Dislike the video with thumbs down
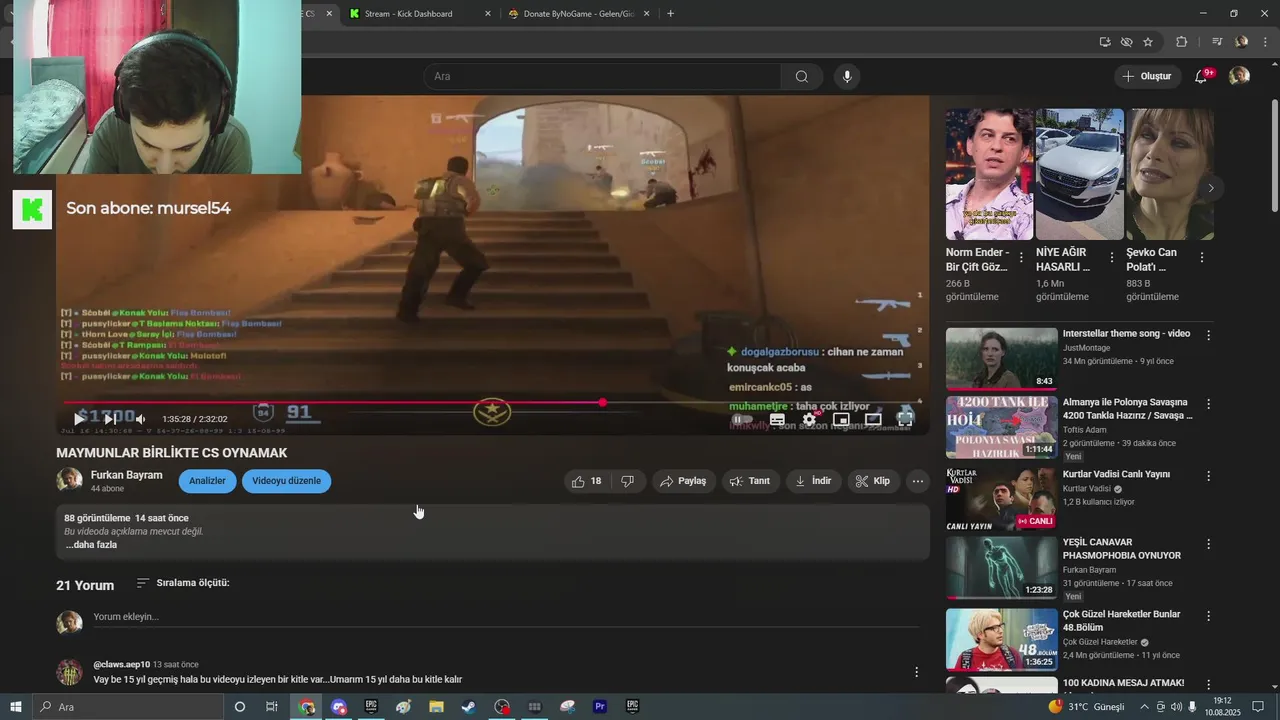 point(628,481)
